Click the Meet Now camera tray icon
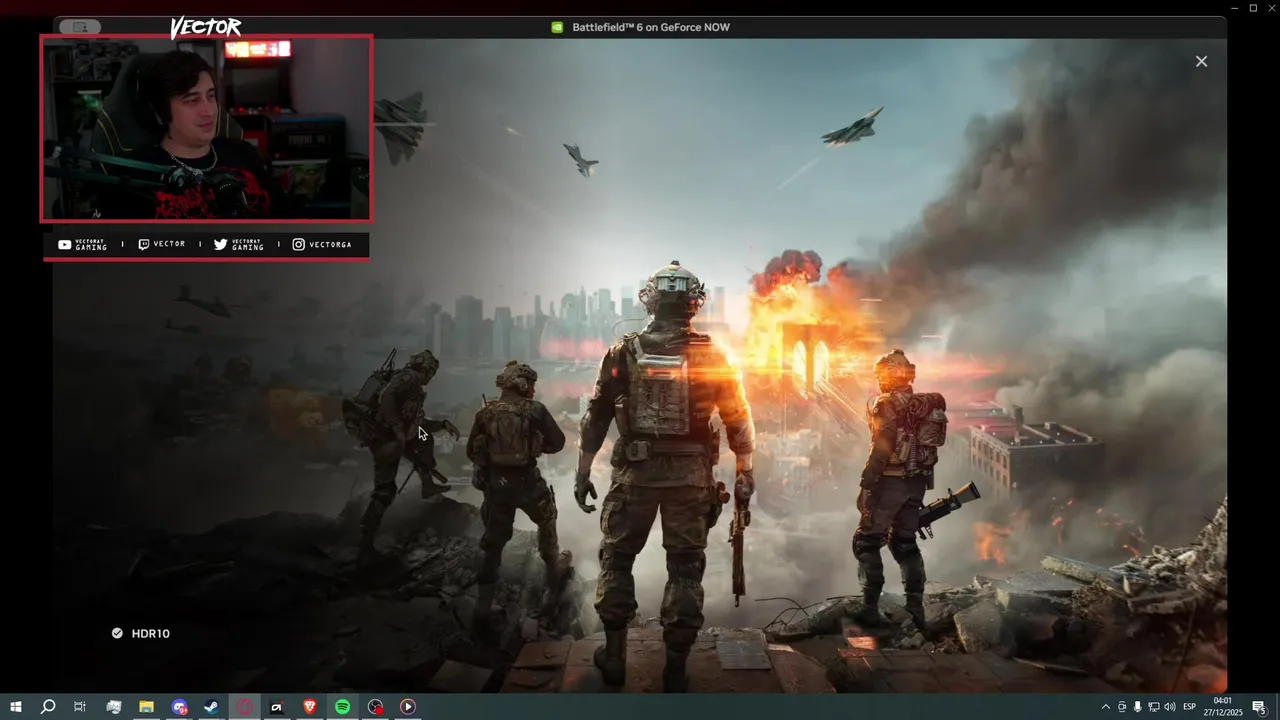The image size is (1280, 720). coord(1122,707)
